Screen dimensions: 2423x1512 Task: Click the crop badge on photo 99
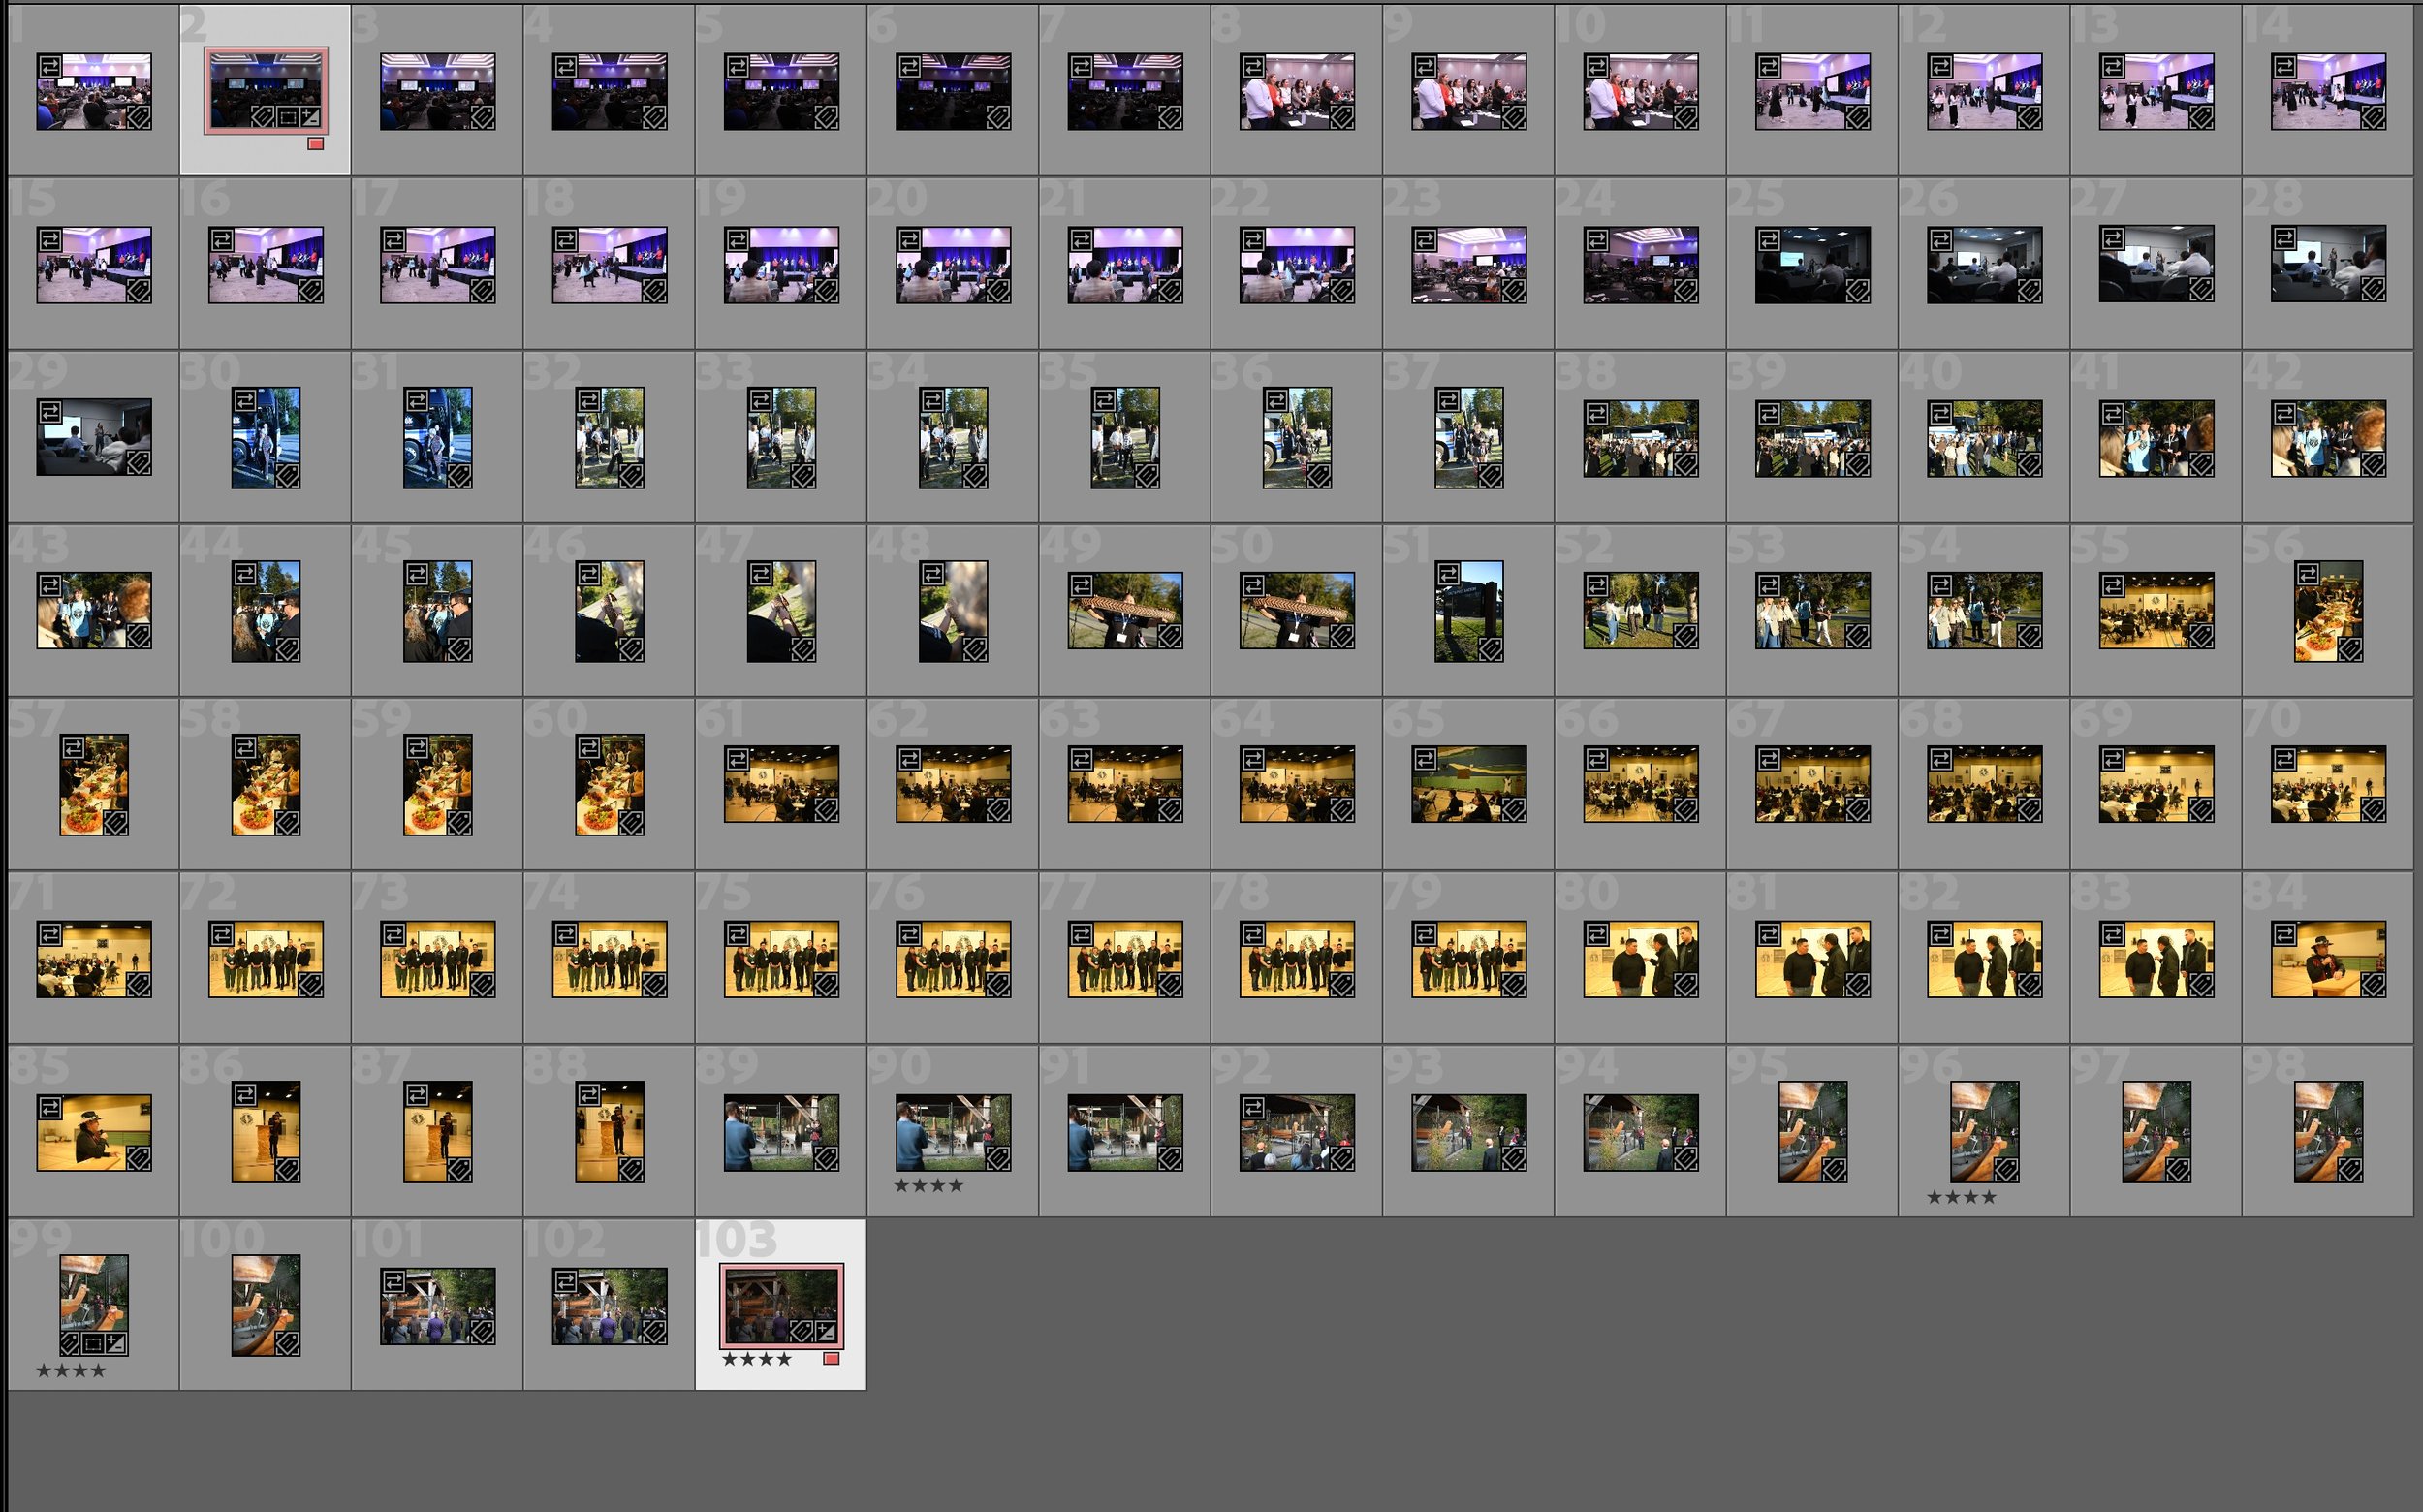(93, 1343)
